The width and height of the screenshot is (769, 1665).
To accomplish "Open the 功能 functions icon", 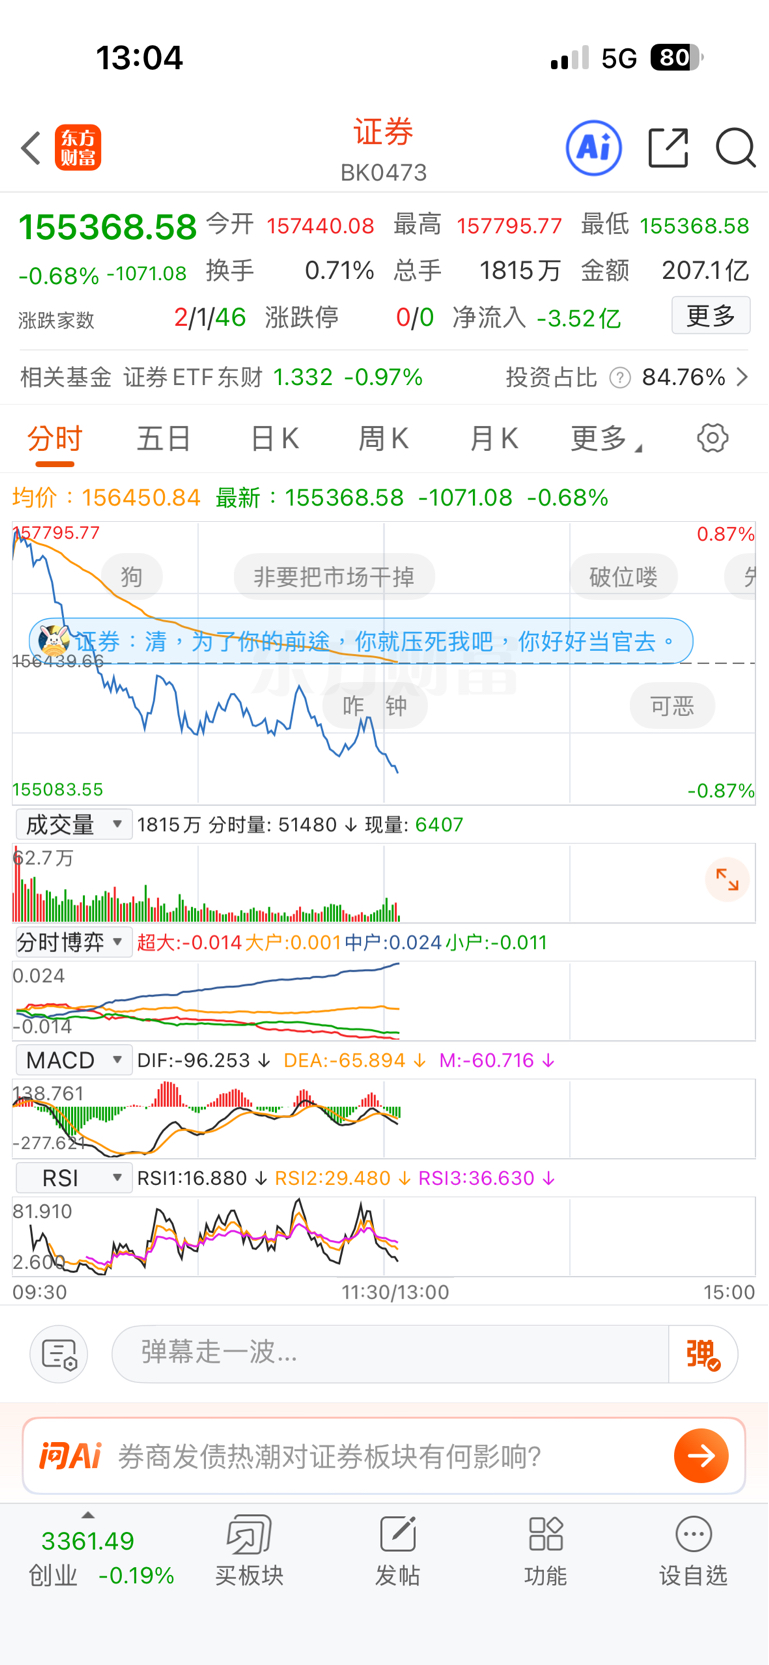I will (545, 1550).
